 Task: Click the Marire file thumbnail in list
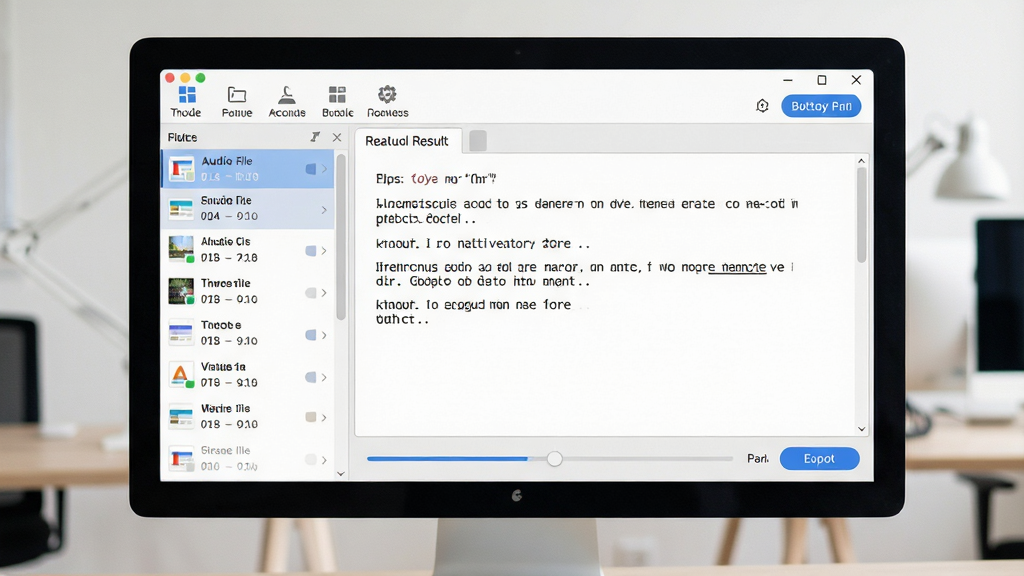coord(181,416)
